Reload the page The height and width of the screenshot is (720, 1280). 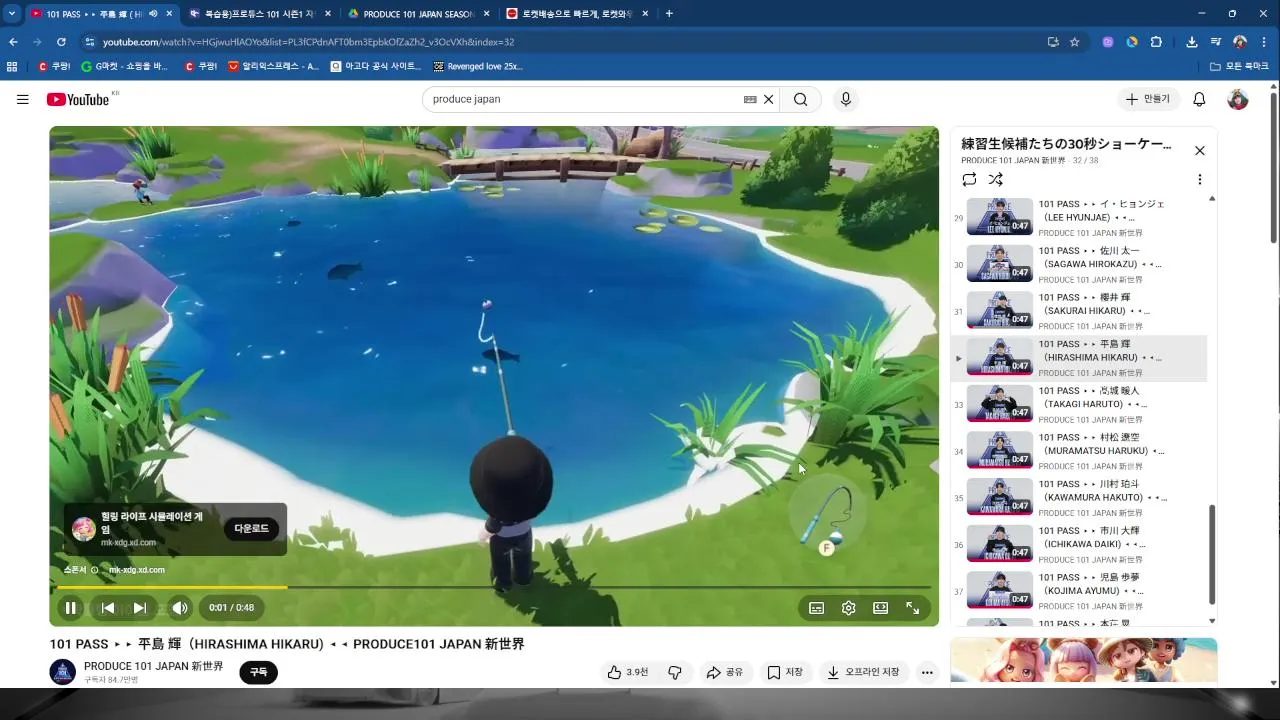point(61,42)
